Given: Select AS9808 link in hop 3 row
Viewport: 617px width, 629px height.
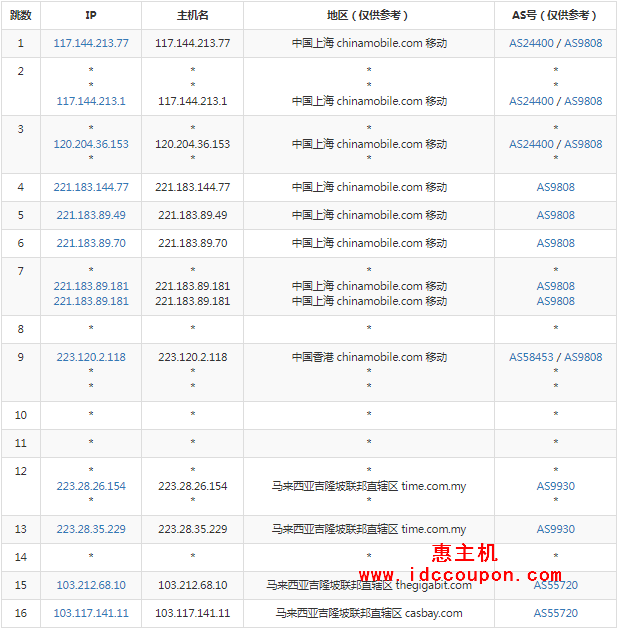Looking at the screenshot, I should tap(583, 144).
